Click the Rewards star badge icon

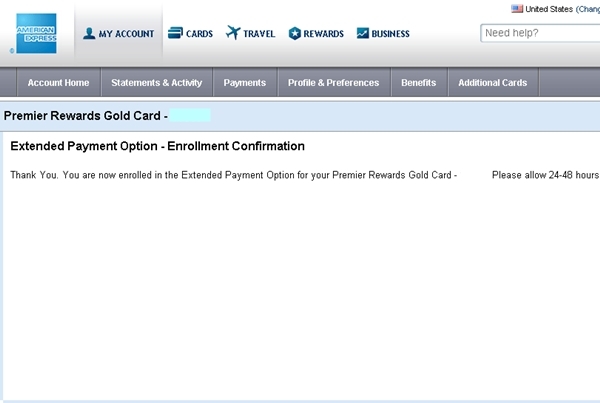(x=295, y=33)
